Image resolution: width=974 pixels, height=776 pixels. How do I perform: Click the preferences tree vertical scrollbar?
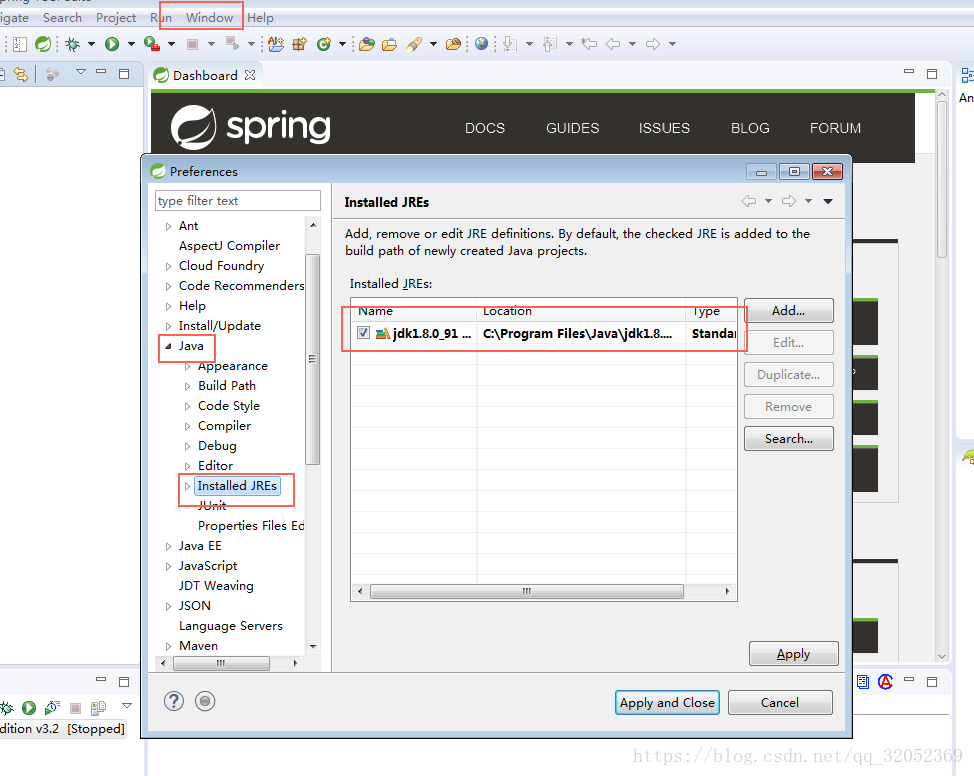pos(313,359)
